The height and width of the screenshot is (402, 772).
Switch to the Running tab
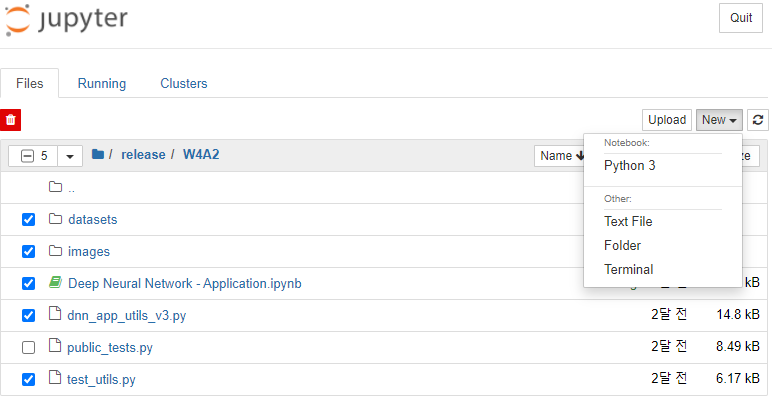coord(102,83)
